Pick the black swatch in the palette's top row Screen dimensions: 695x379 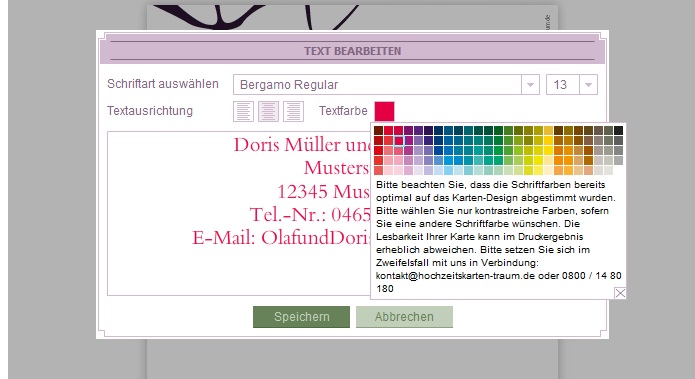(x=618, y=130)
